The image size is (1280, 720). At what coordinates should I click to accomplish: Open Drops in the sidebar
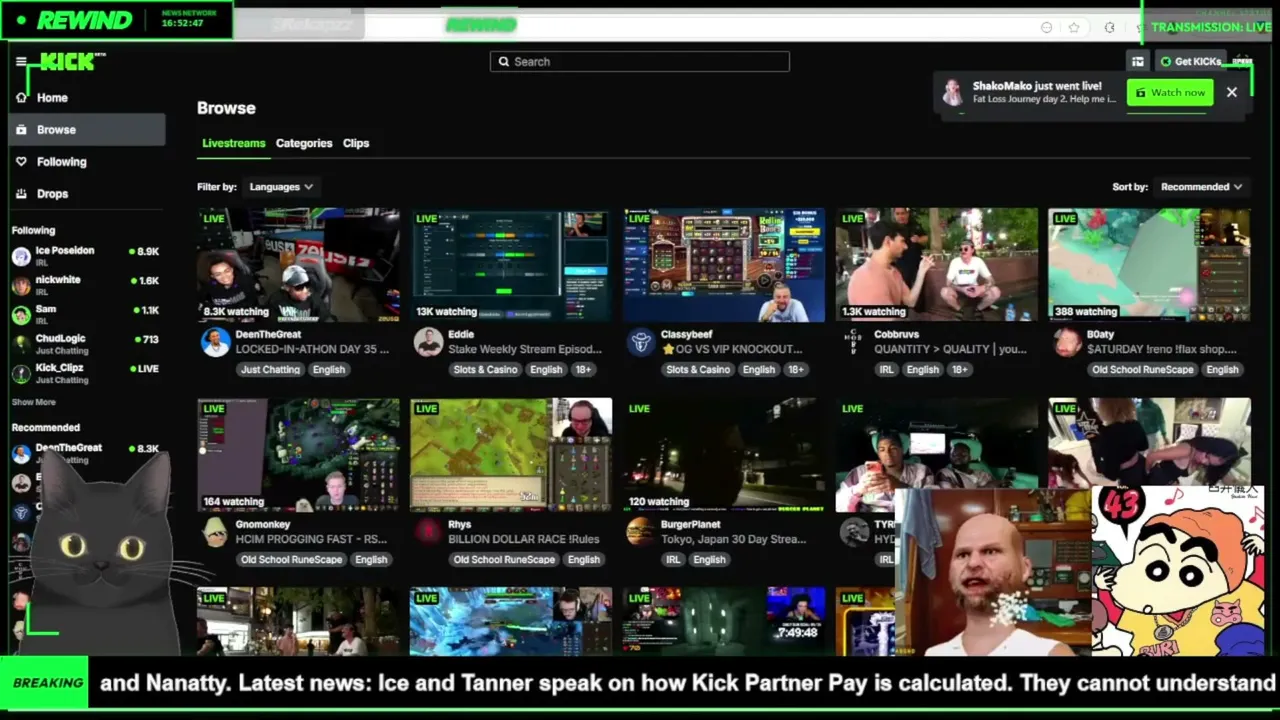click(87, 194)
